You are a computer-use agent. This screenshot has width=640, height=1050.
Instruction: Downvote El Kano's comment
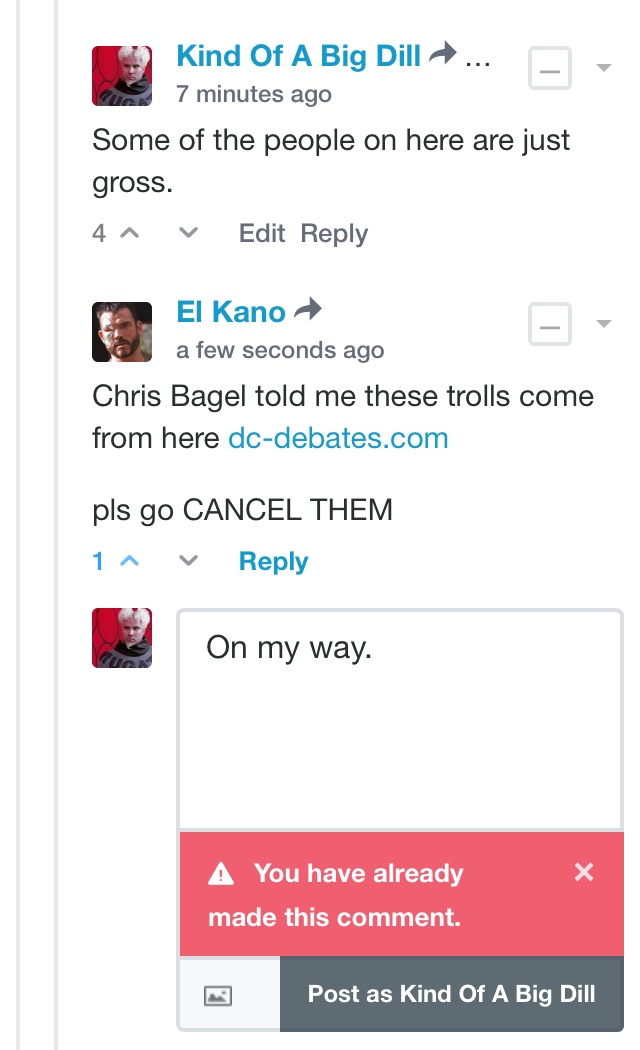[188, 560]
